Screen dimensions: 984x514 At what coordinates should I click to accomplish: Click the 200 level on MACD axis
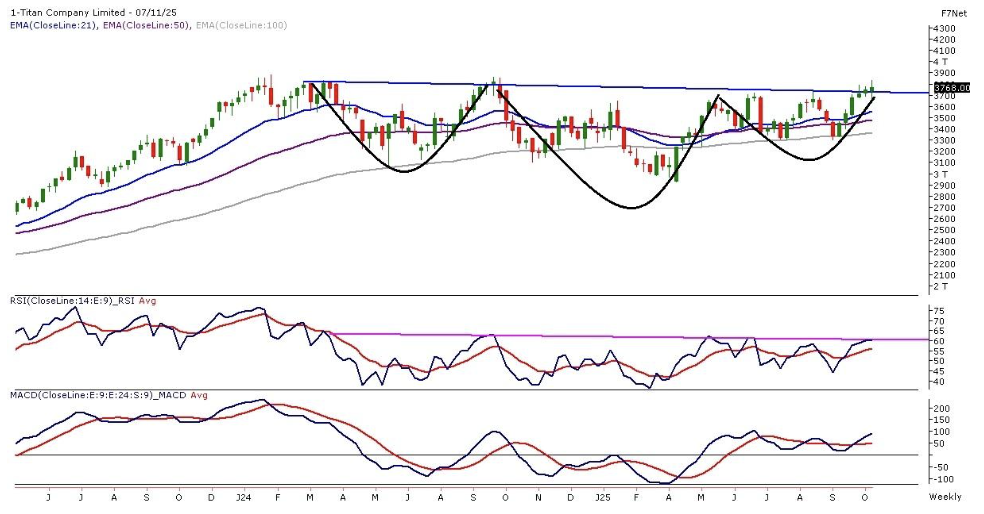click(x=941, y=409)
